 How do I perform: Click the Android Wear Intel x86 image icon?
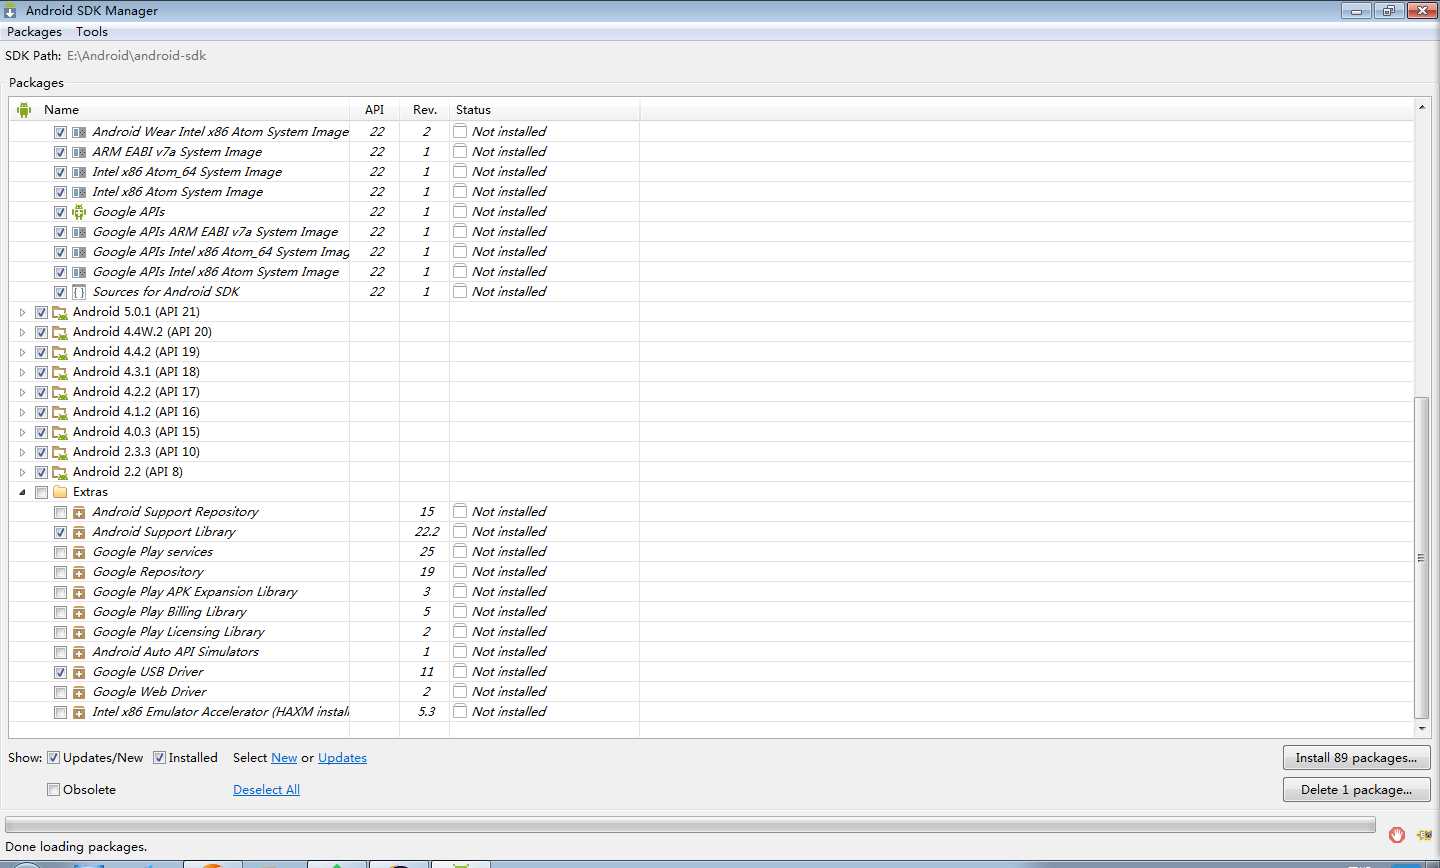pyautogui.click(x=79, y=132)
